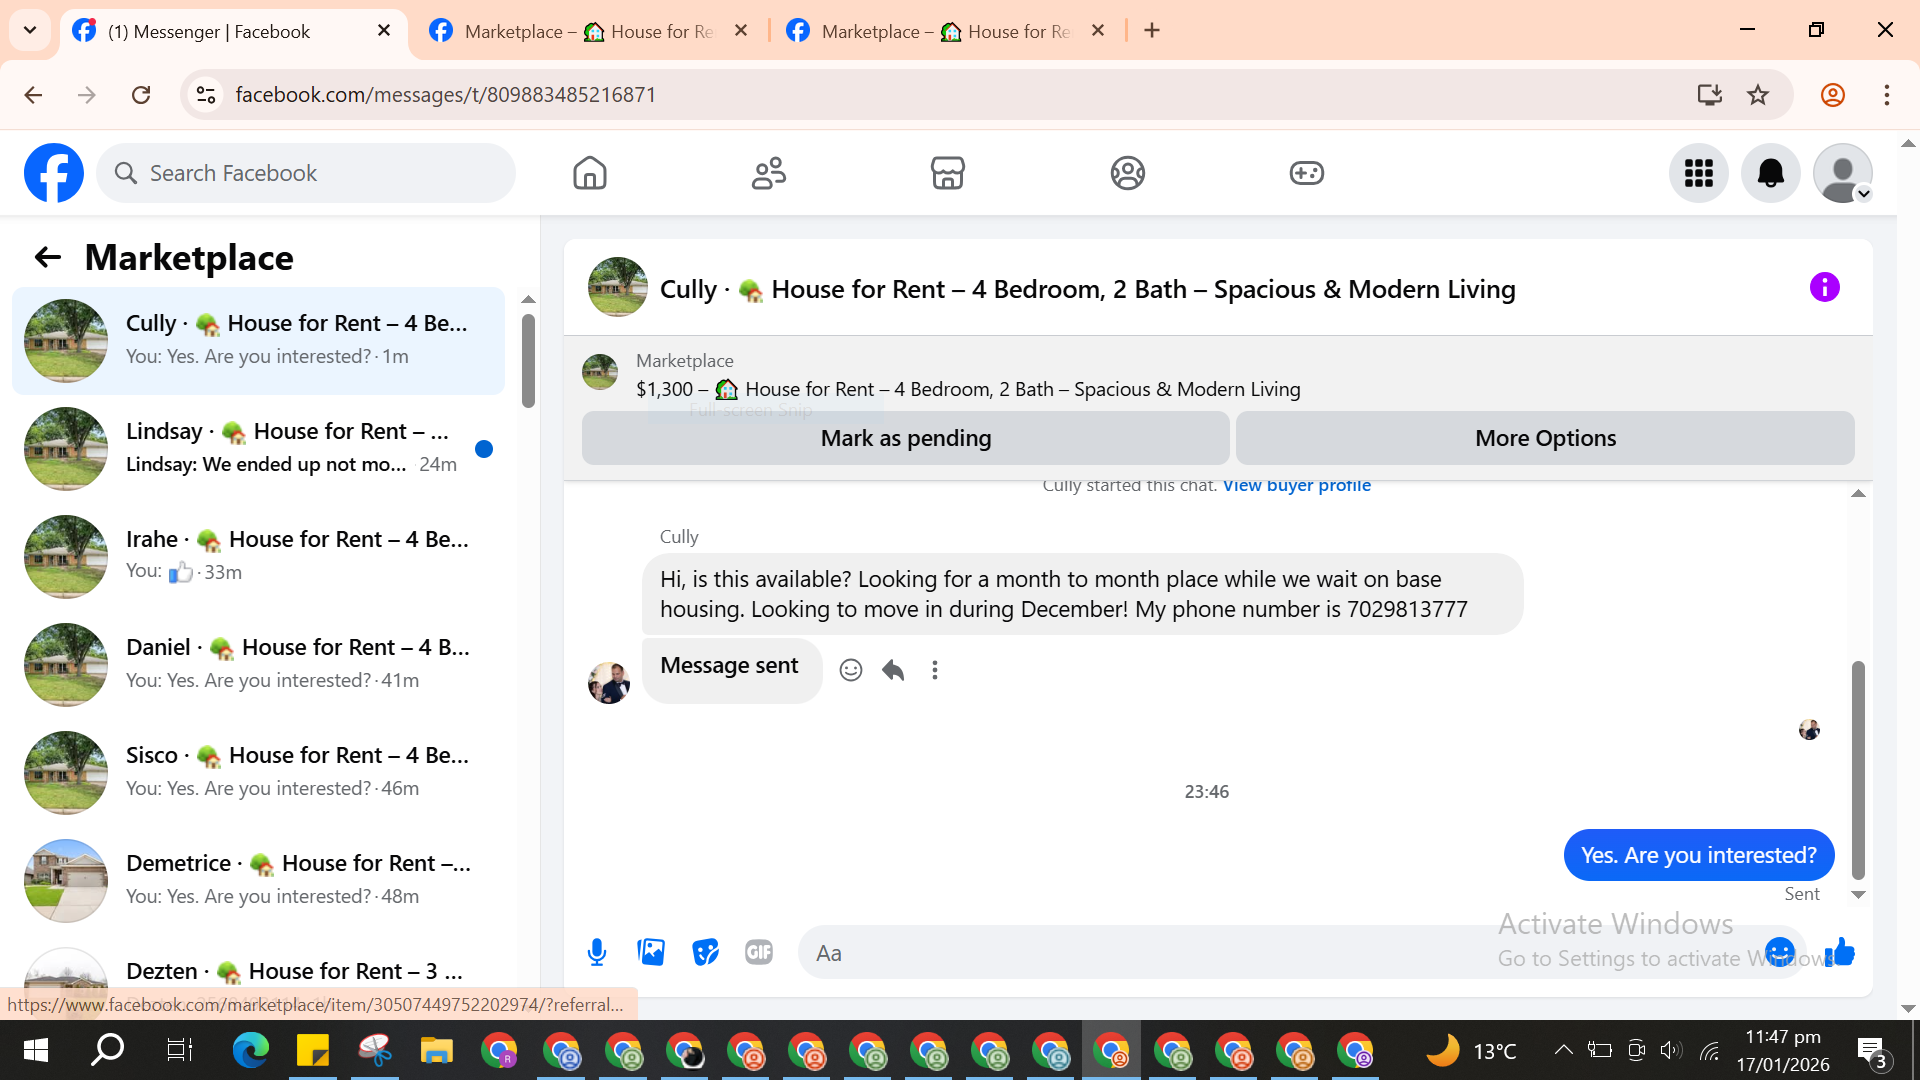
Task: Go to Marketplace from top navigation
Action: coord(947,173)
